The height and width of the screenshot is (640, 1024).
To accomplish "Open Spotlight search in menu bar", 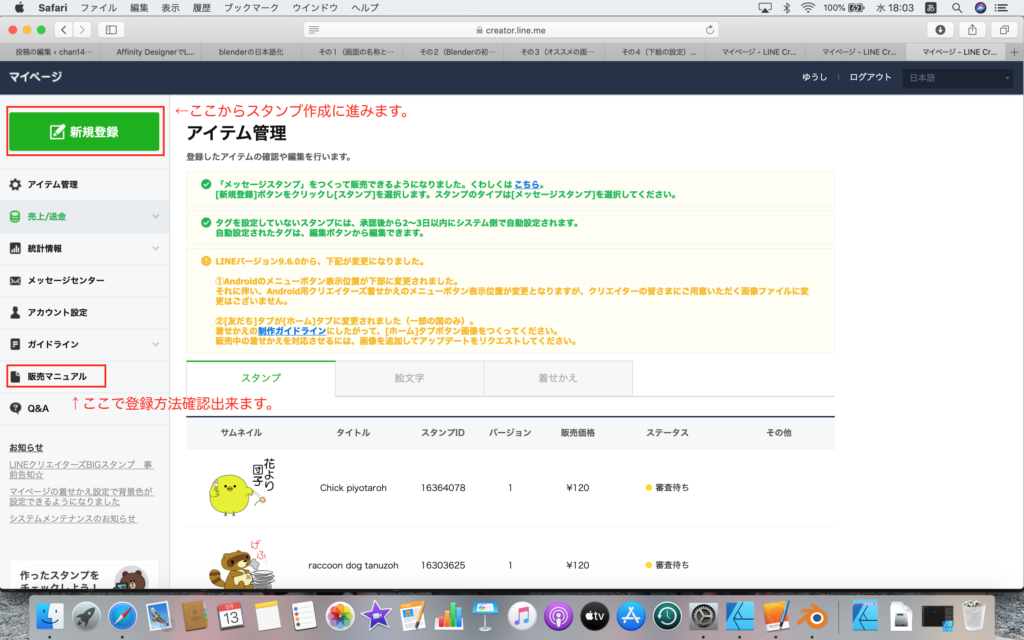I will pos(957,8).
